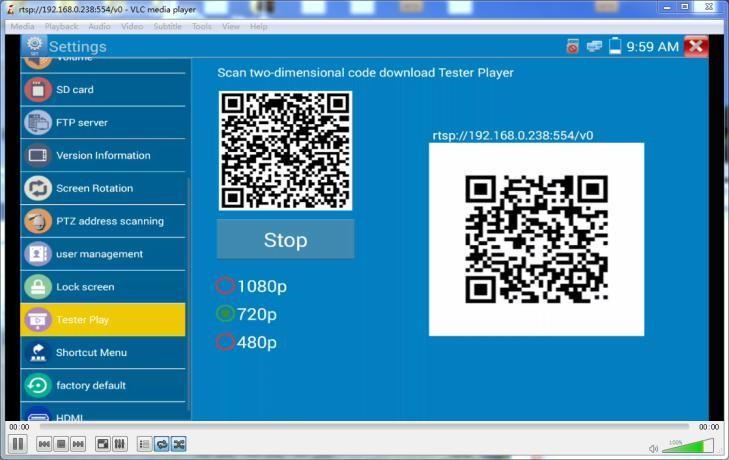Viewport: 729px width, 460px height.
Task: Select the 1080p resolution option
Action: 252,286
